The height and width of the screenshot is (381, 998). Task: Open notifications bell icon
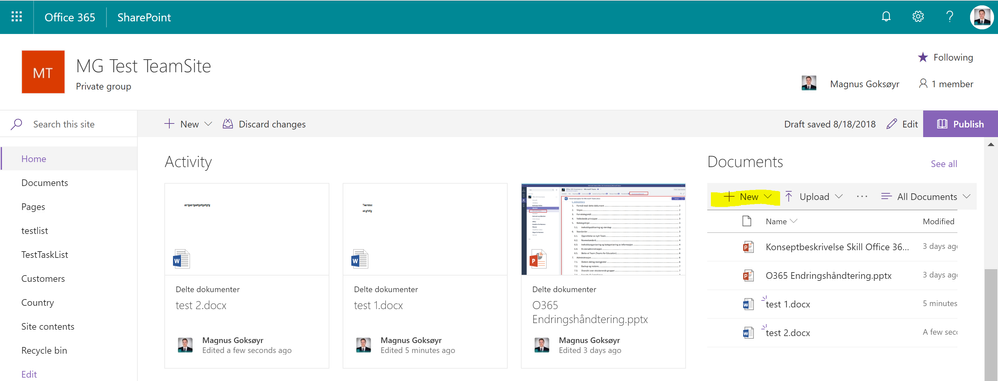886,17
